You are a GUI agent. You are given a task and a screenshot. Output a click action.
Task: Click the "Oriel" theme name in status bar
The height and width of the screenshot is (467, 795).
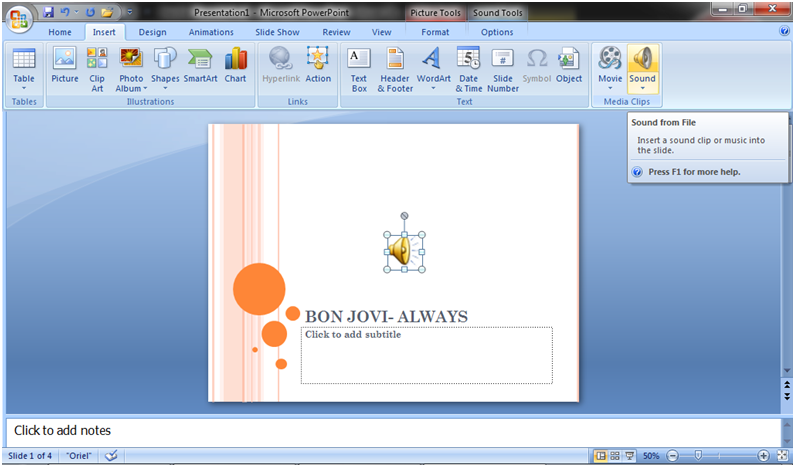pyautogui.click(x=79, y=456)
